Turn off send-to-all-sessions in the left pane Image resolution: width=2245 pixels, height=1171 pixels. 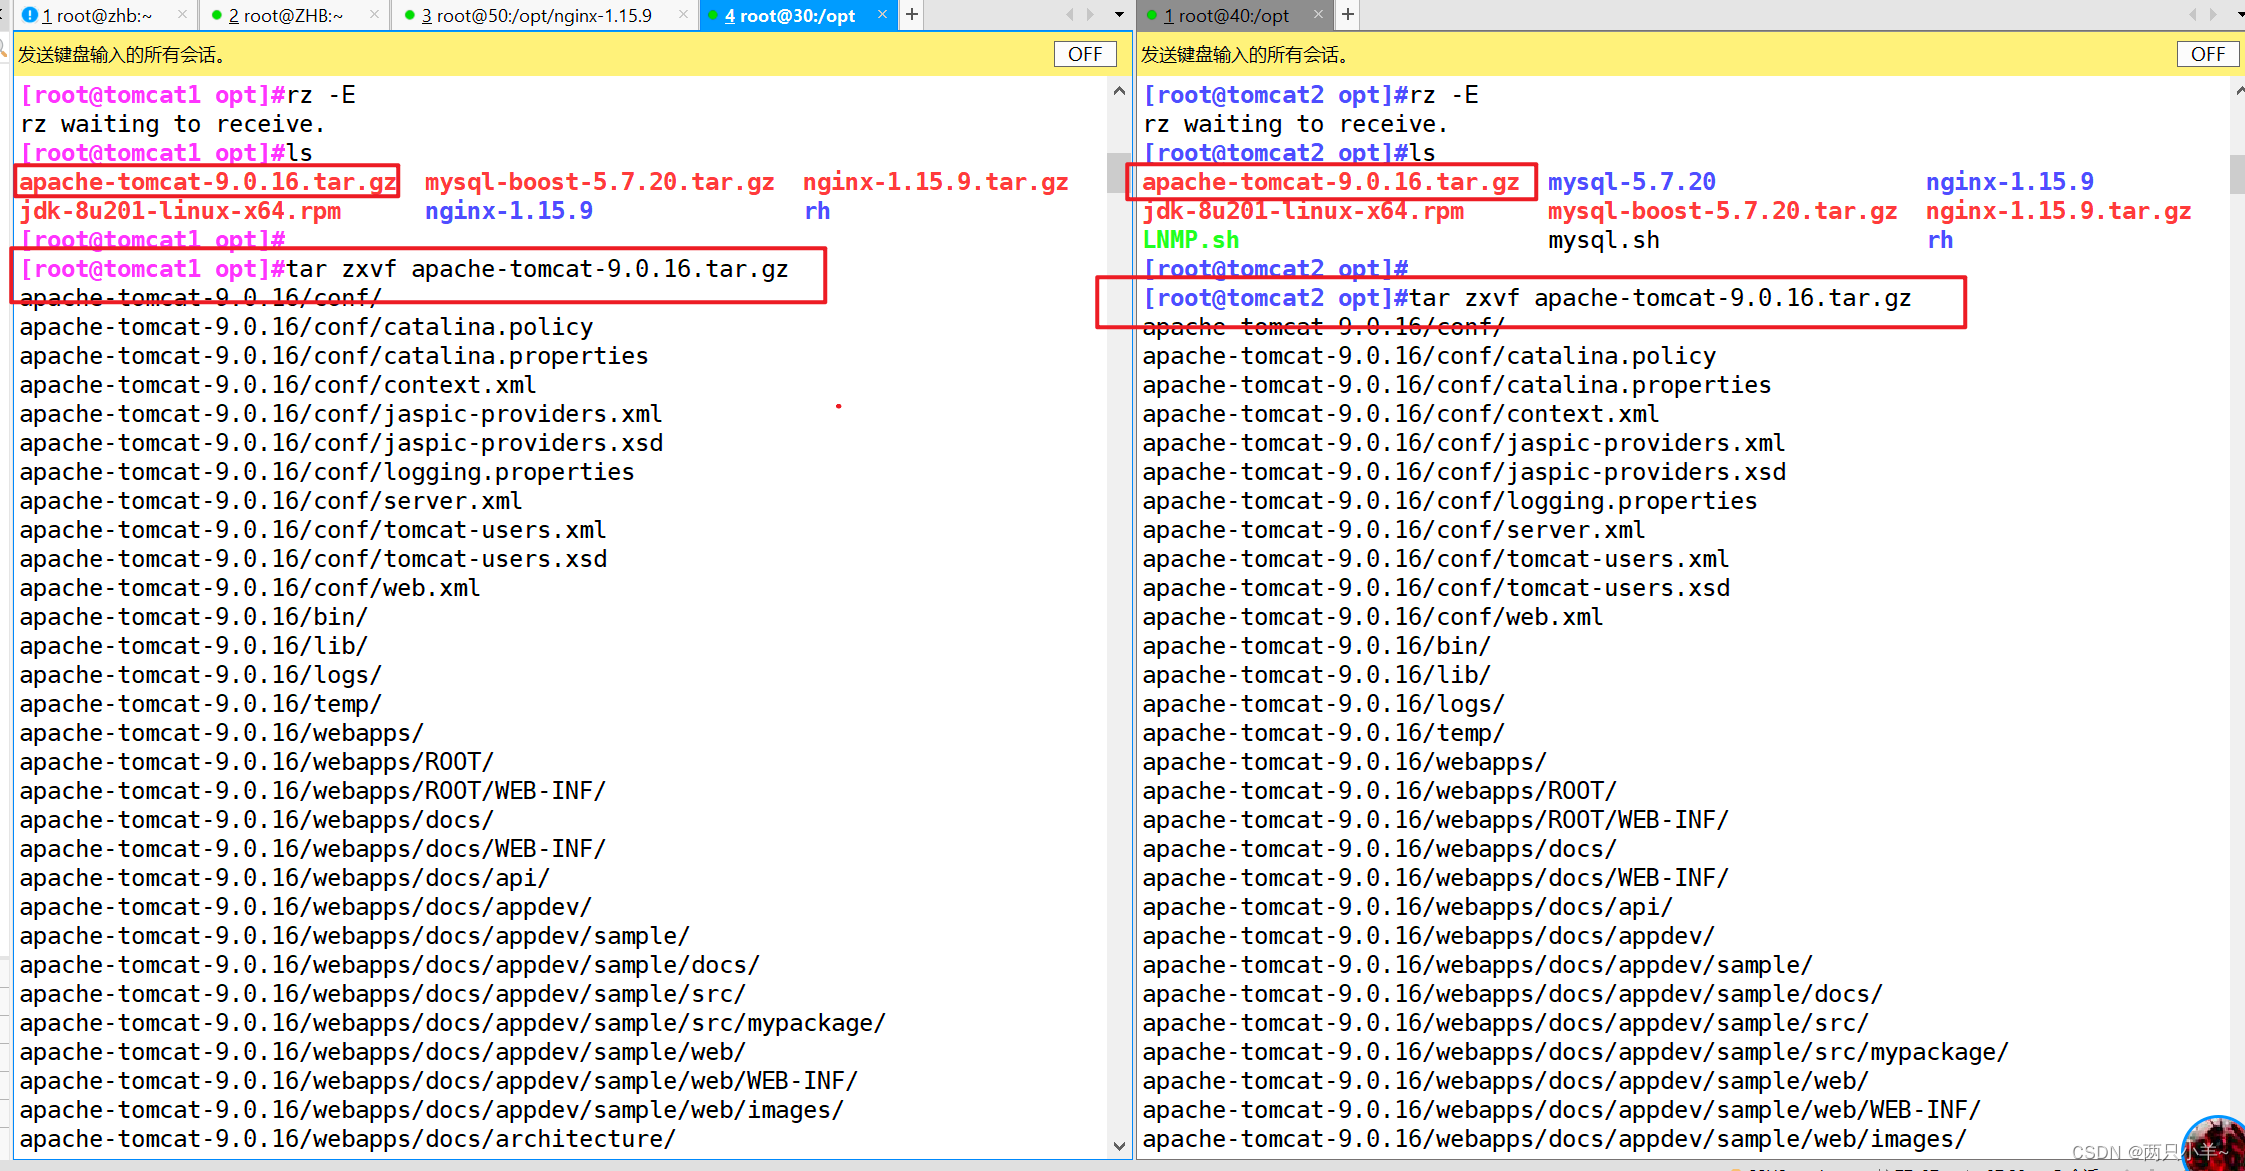tap(1085, 54)
